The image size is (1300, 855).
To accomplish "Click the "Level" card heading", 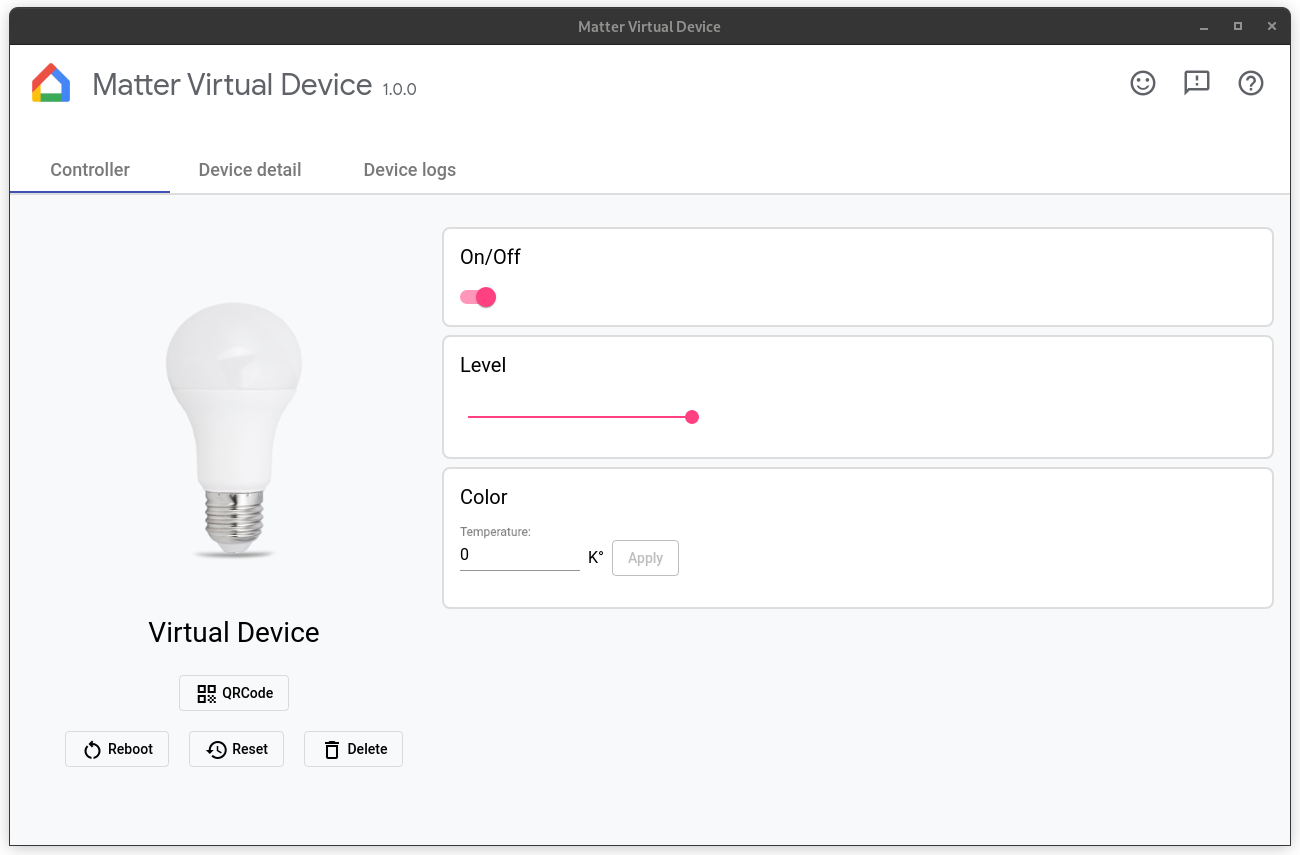I will click(483, 365).
